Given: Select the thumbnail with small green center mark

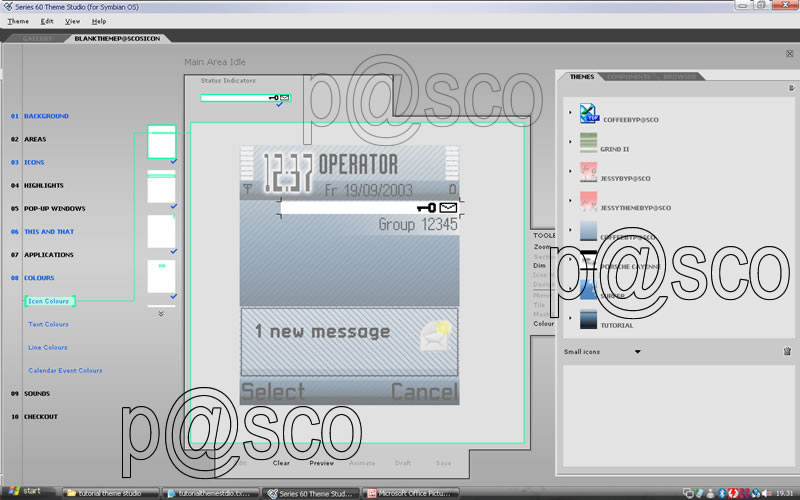Looking at the screenshot, I should (x=162, y=277).
